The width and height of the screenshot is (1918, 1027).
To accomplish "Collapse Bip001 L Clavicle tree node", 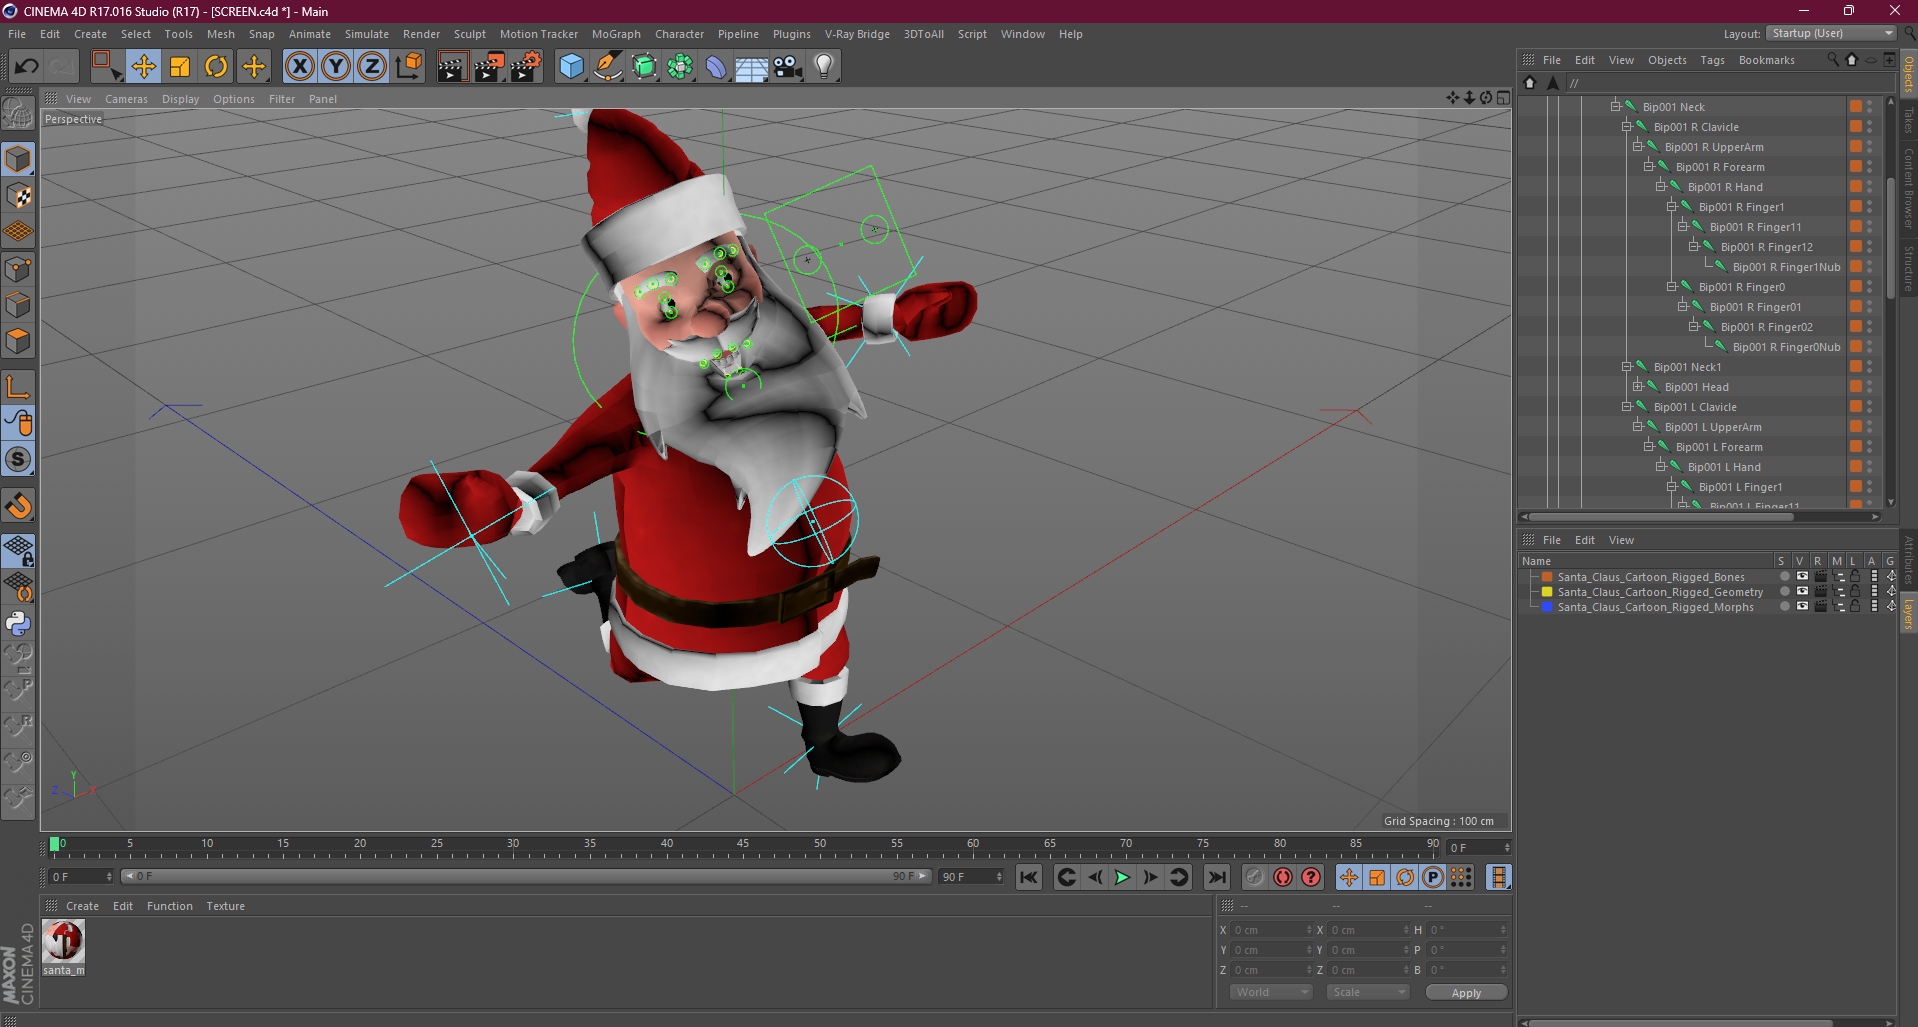I will [1626, 407].
